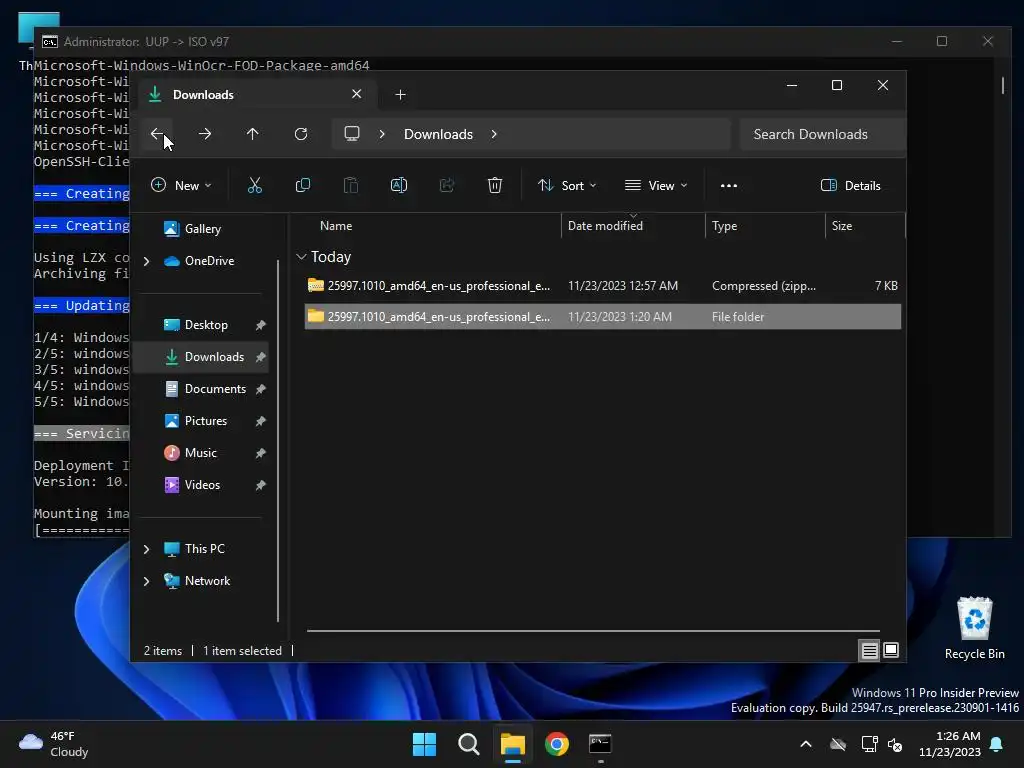This screenshot has width=1024, height=768.
Task: Go forward with the right arrow button
Action: [x=205, y=134]
